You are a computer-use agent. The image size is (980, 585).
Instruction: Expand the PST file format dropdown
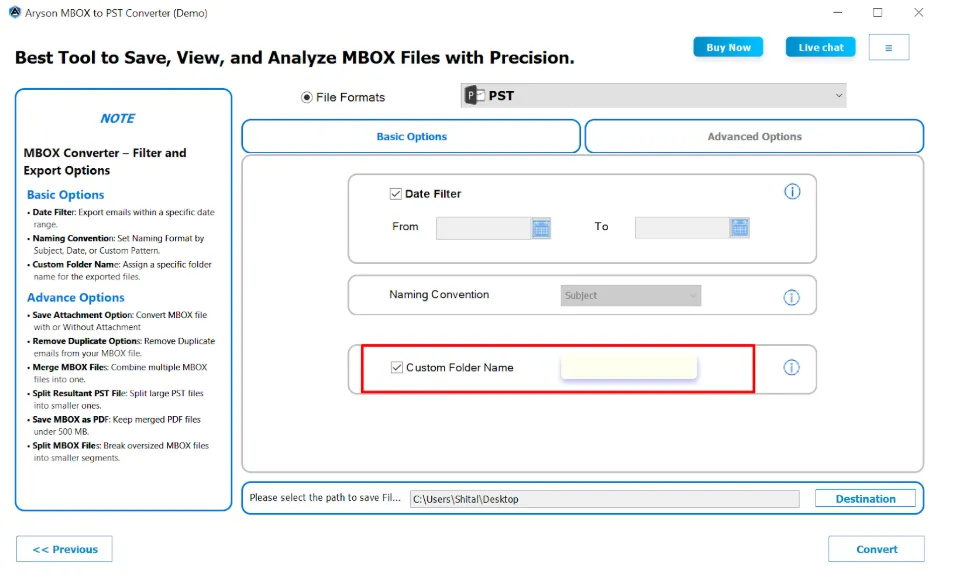coord(838,96)
